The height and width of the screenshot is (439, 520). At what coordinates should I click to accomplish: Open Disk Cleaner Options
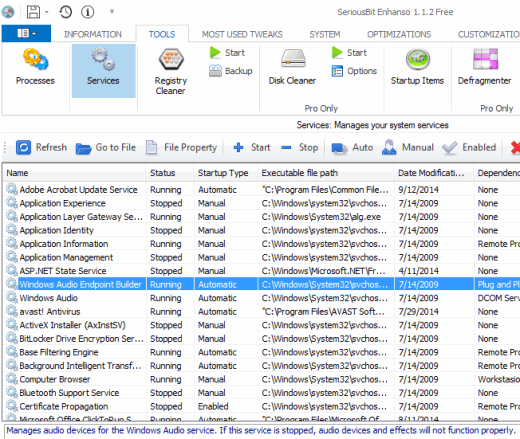click(x=354, y=71)
